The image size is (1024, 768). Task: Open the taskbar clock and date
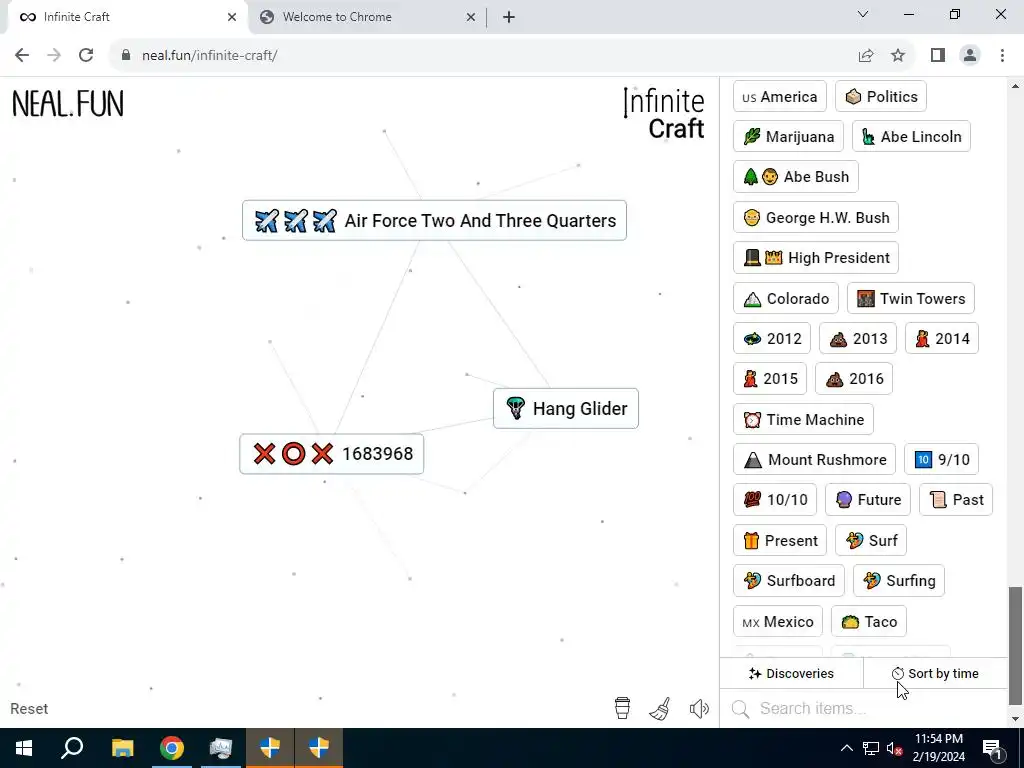(x=938, y=748)
